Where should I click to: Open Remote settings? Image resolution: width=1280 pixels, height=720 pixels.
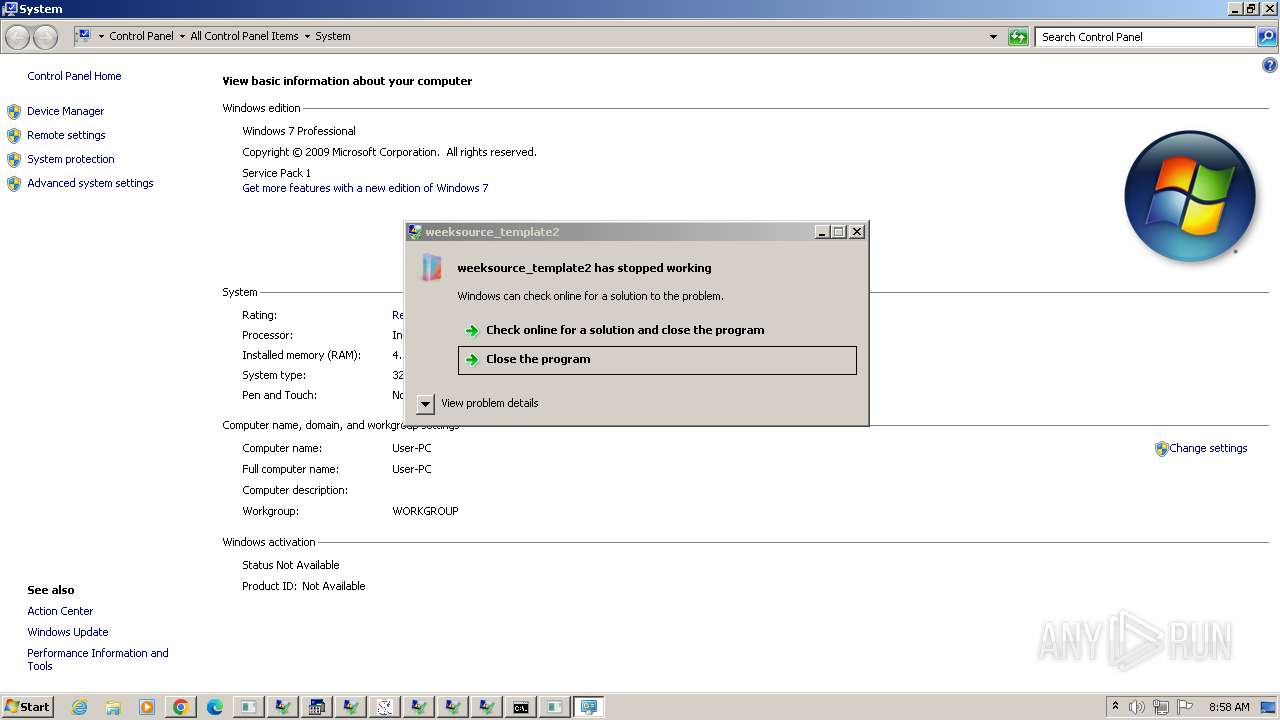pos(66,135)
